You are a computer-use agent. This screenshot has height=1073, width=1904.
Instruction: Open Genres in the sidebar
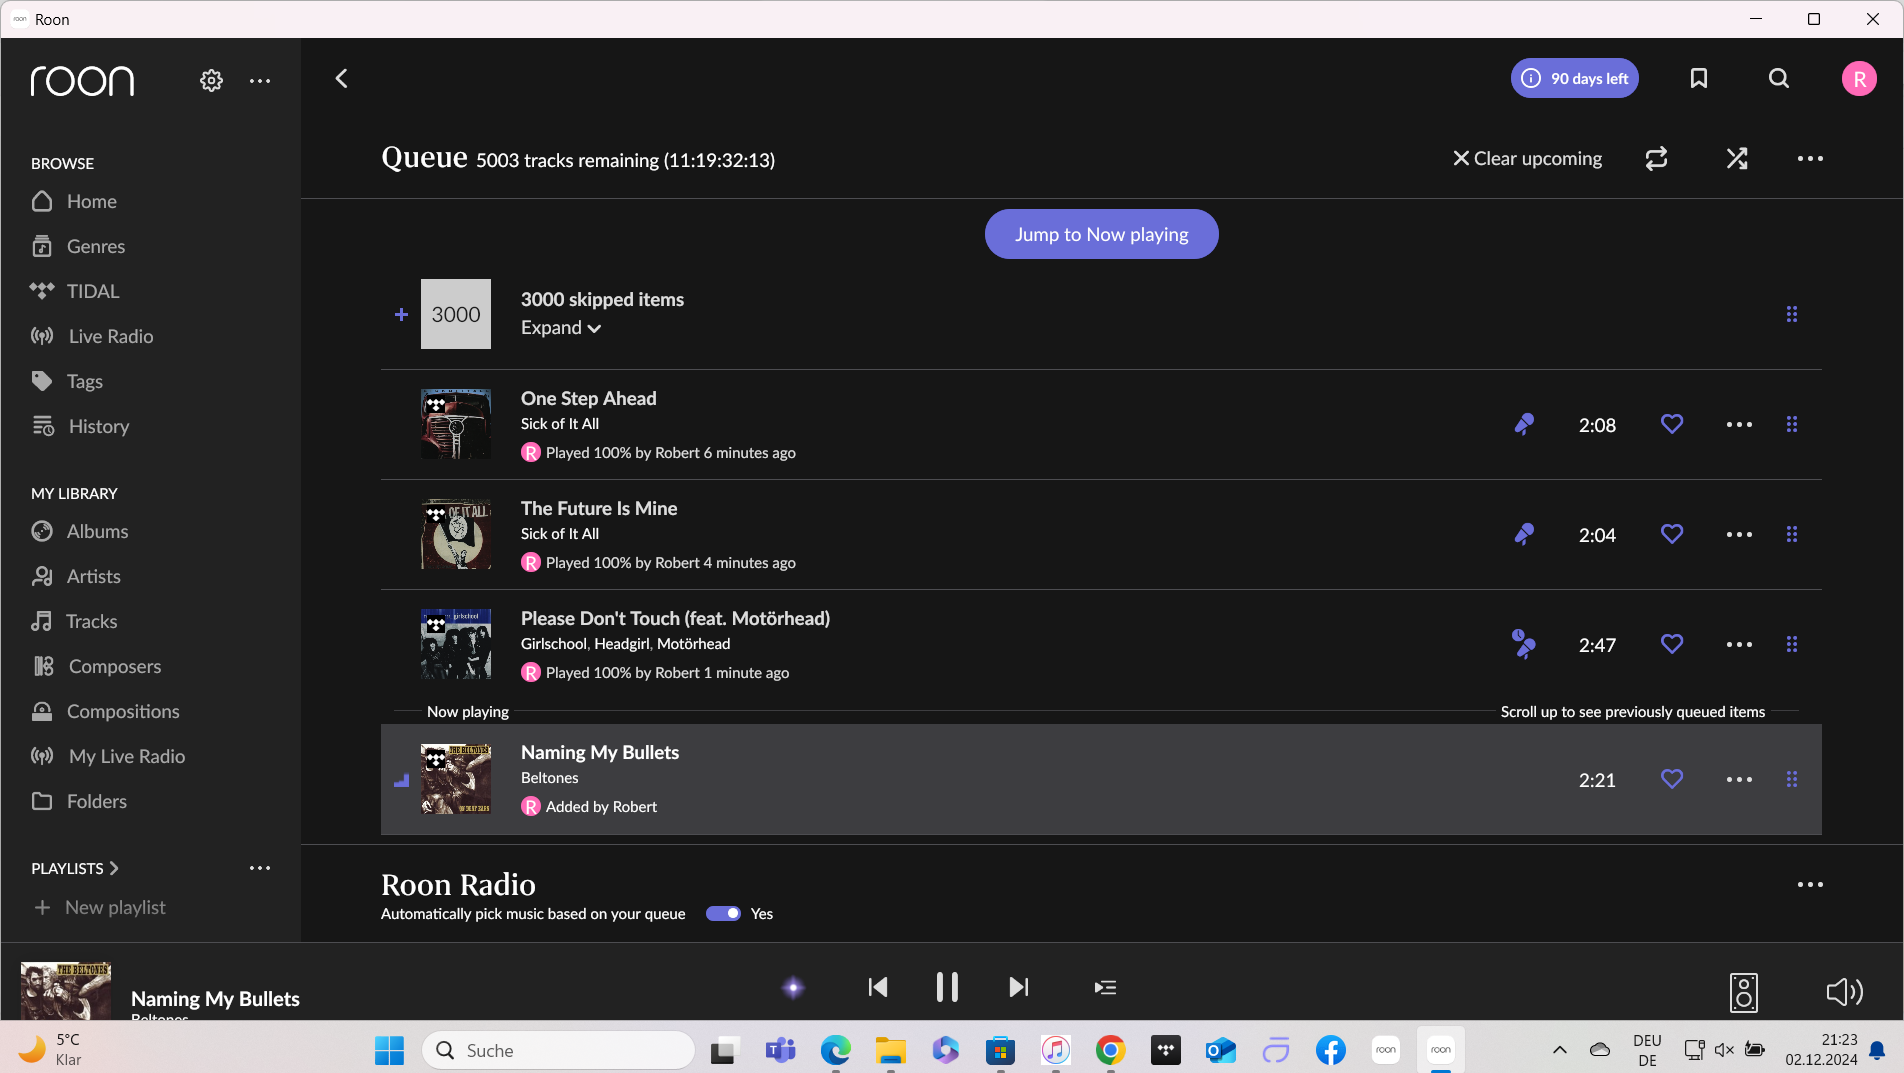click(78, 246)
